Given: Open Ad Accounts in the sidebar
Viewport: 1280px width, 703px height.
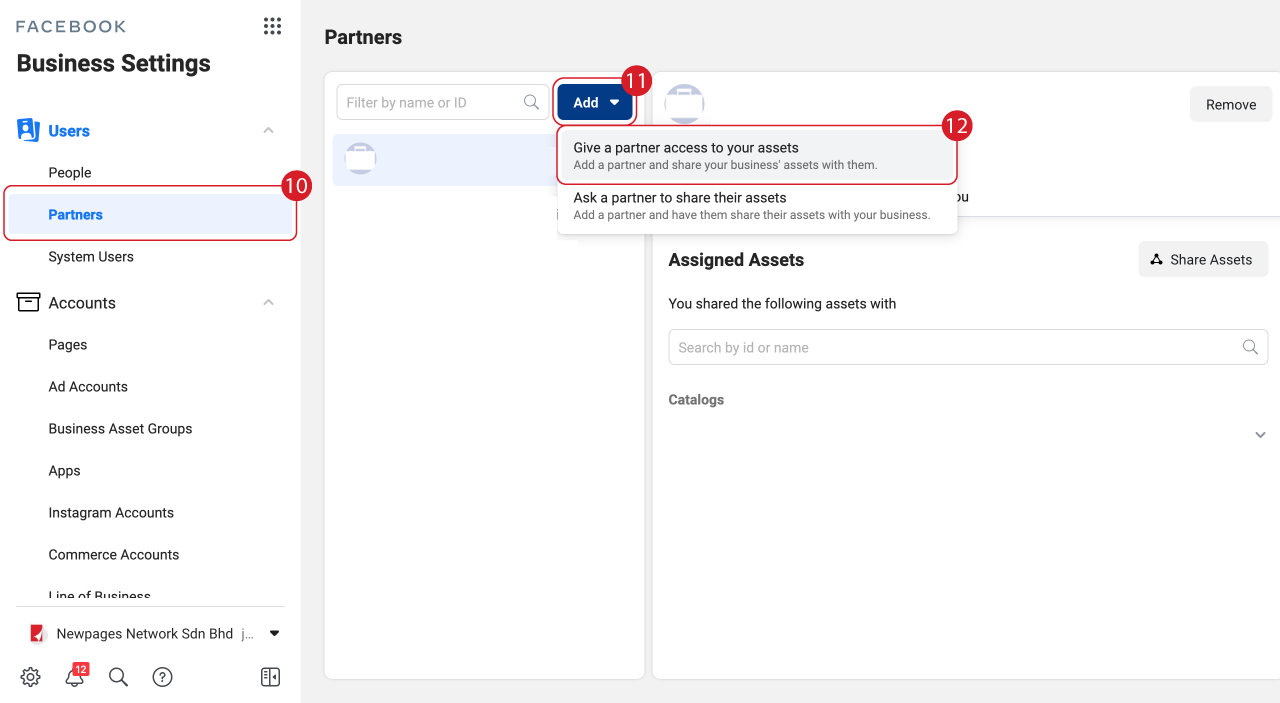Looking at the screenshot, I should (88, 386).
